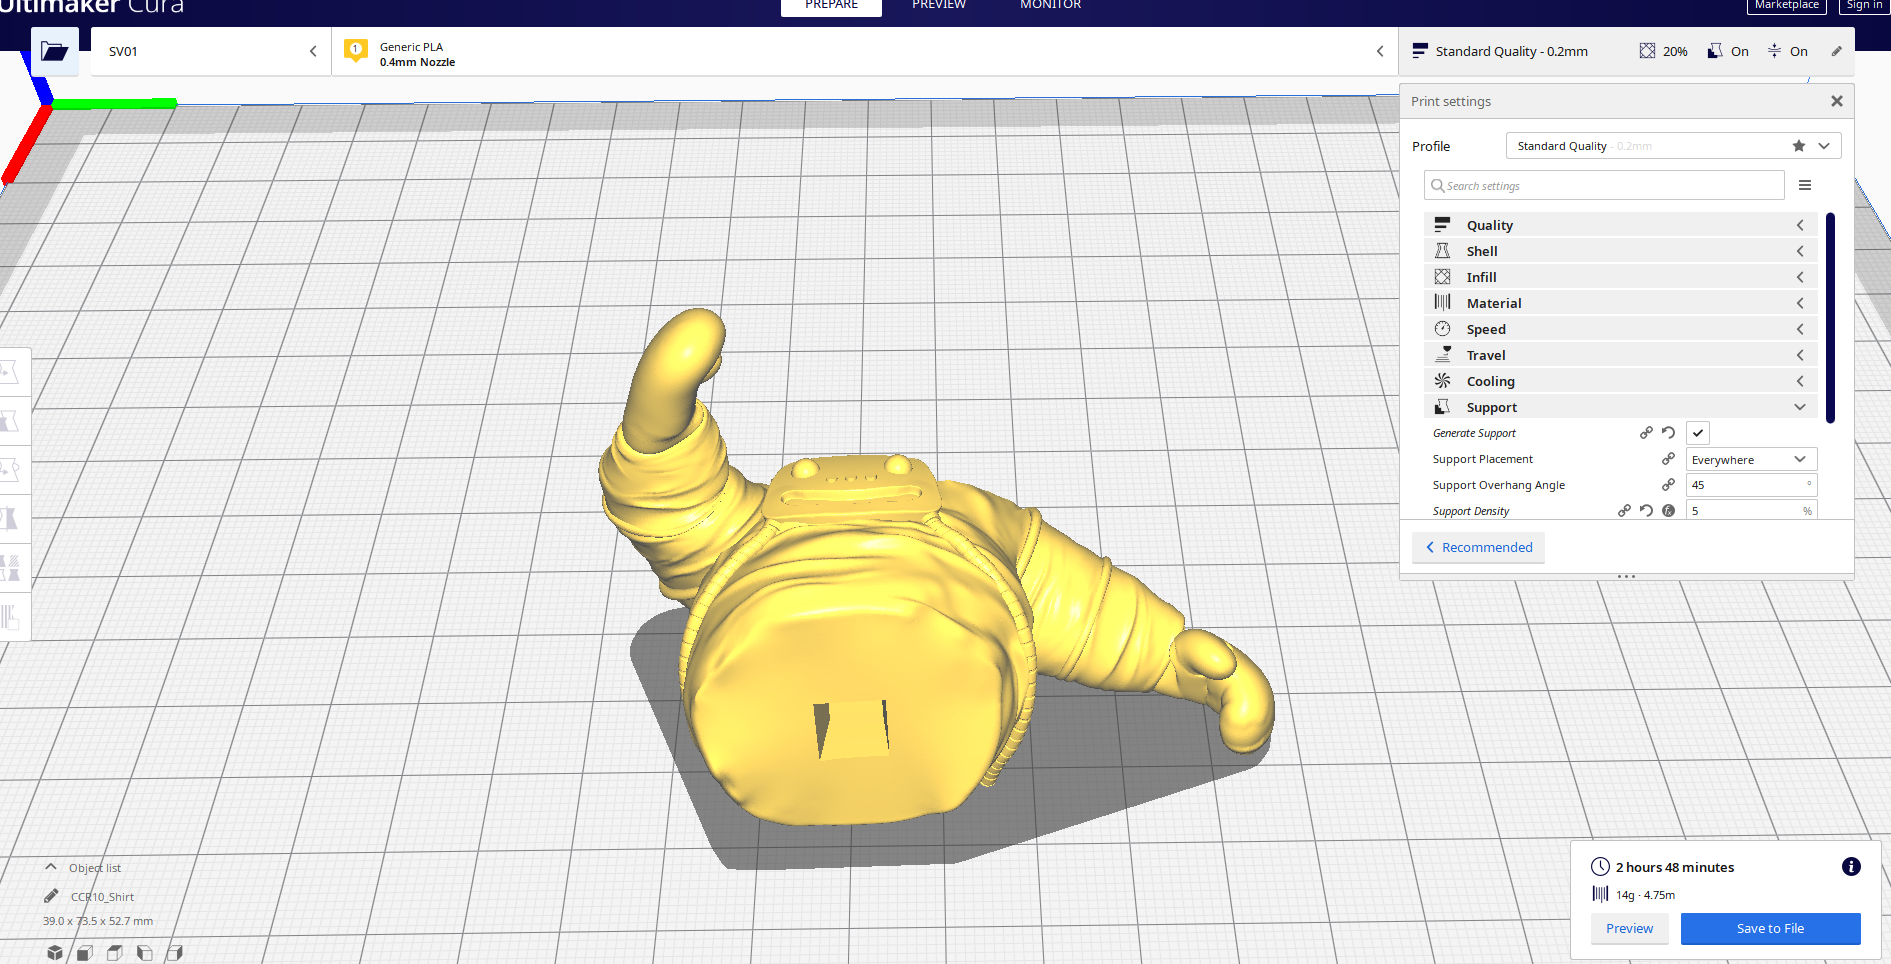Expand the Material settings category
The image size is (1891, 964).
(1620, 303)
